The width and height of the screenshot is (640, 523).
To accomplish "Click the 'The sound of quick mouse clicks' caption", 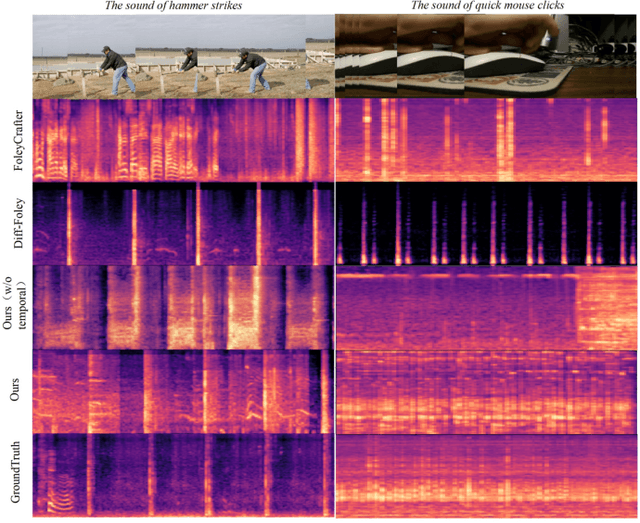I will pyautogui.click(x=484, y=7).
